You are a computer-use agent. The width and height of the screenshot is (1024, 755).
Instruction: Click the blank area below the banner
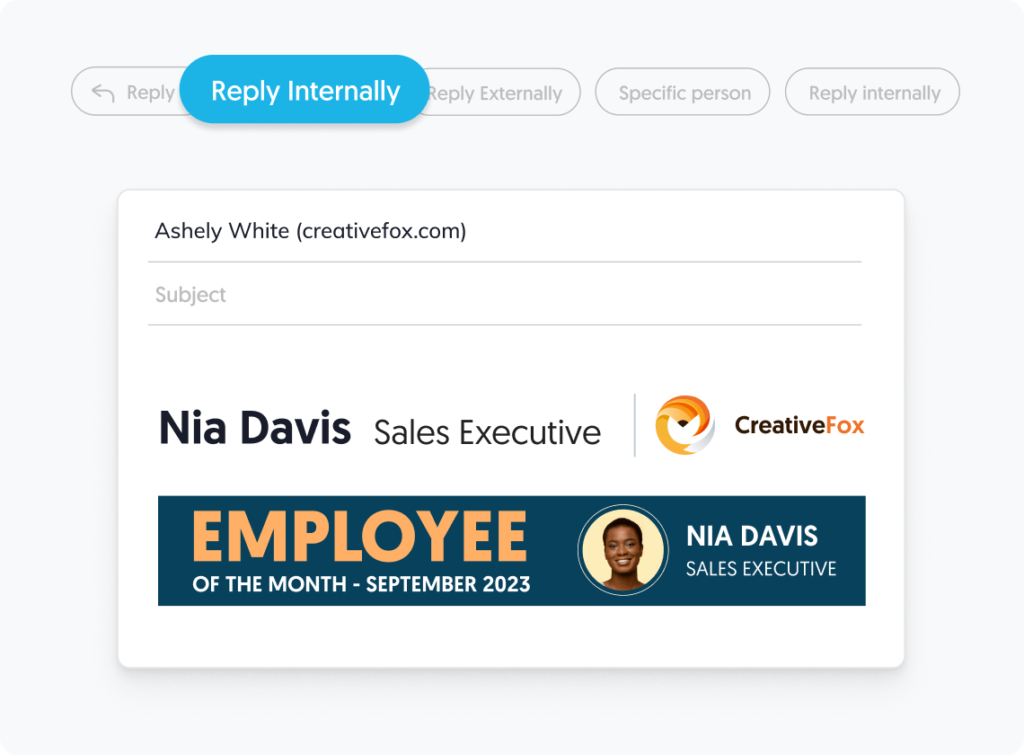point(510,636)
